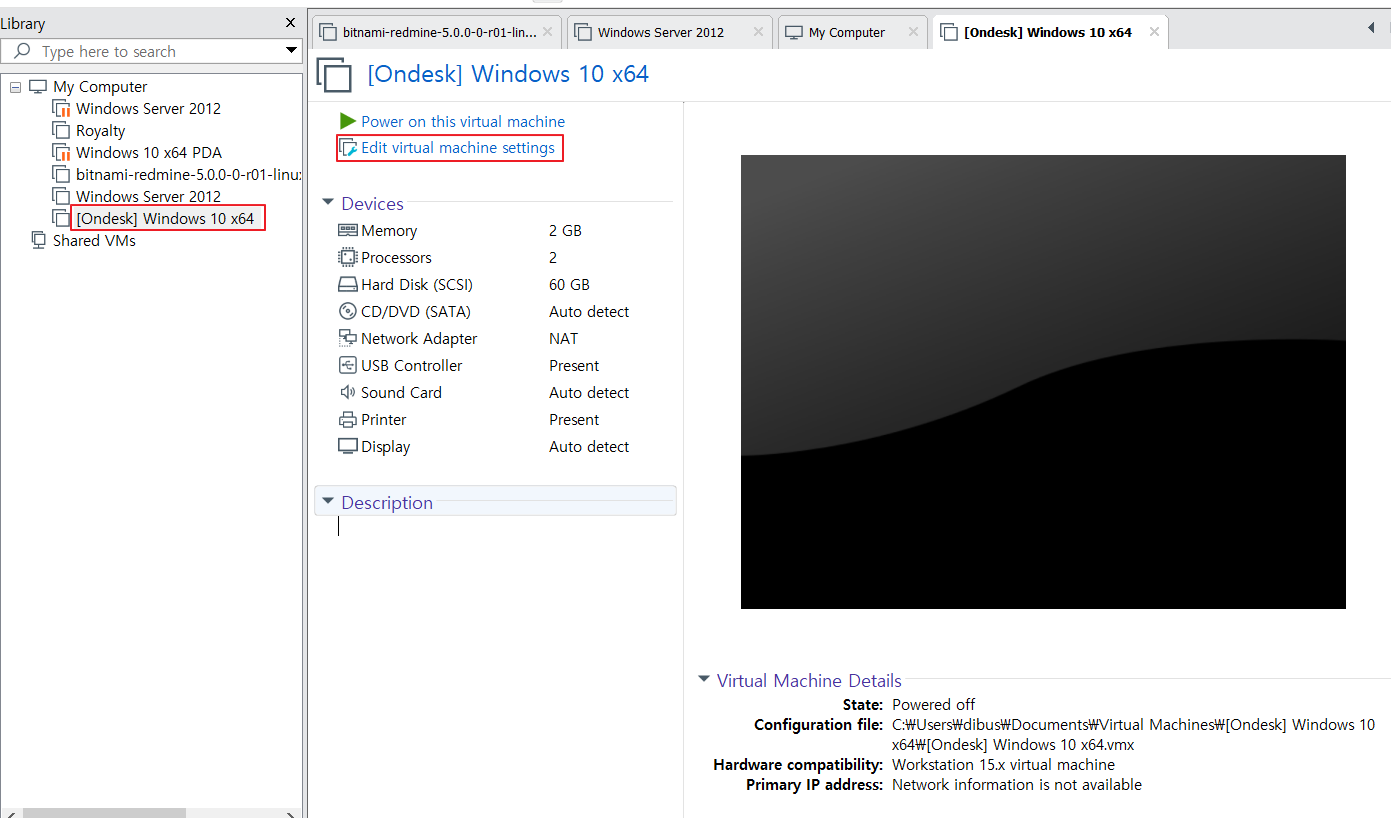Select My Computer in the library tree
The image size is (1391, 818).
(100, 86)
